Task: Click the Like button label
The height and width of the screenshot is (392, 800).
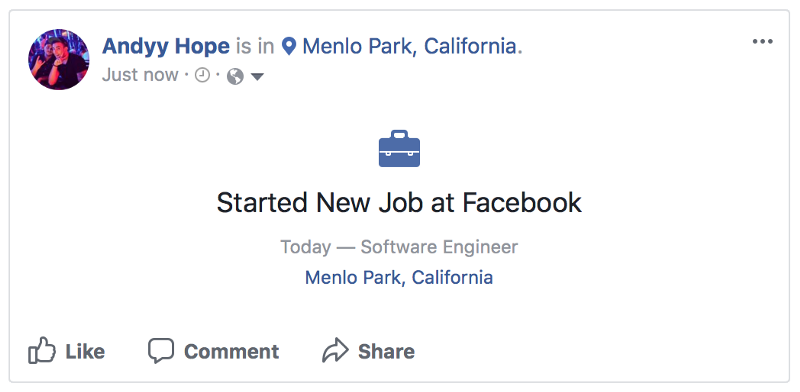Action: pos(85,352)
